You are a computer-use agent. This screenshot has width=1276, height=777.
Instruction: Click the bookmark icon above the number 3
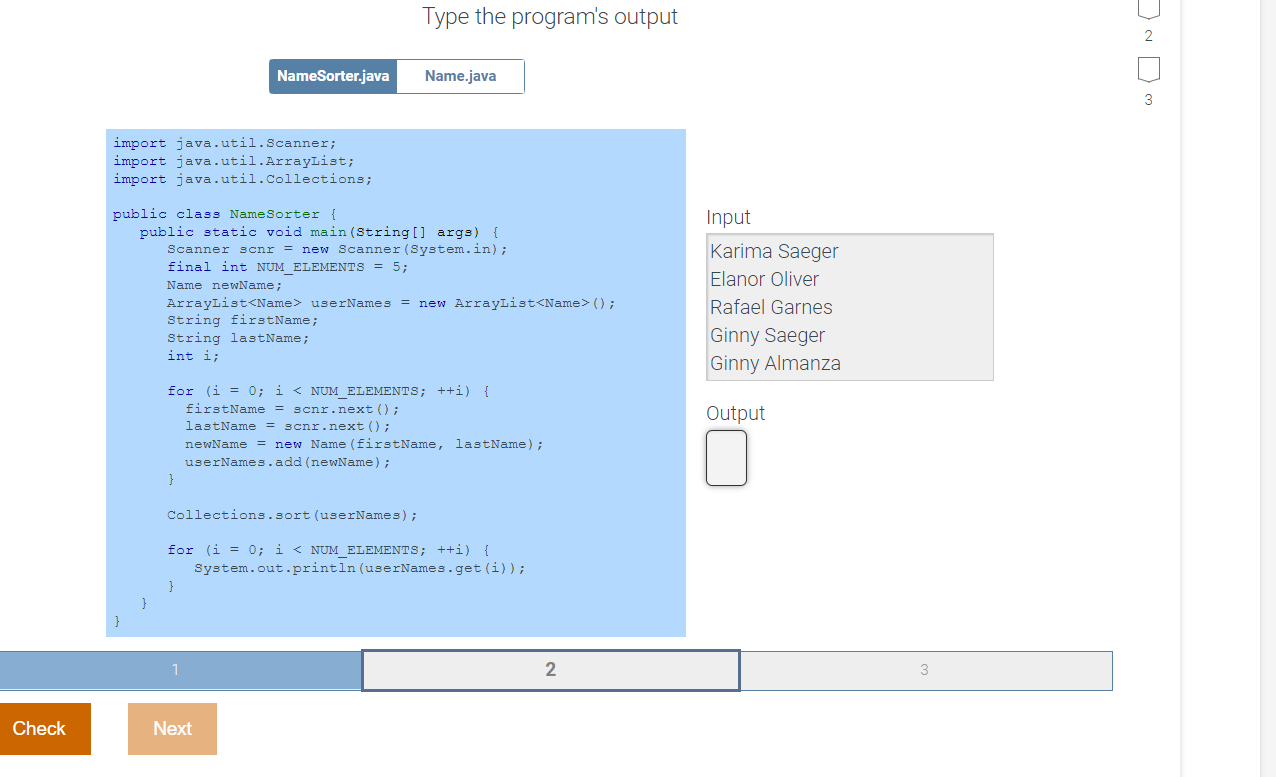pos(1148,70)
